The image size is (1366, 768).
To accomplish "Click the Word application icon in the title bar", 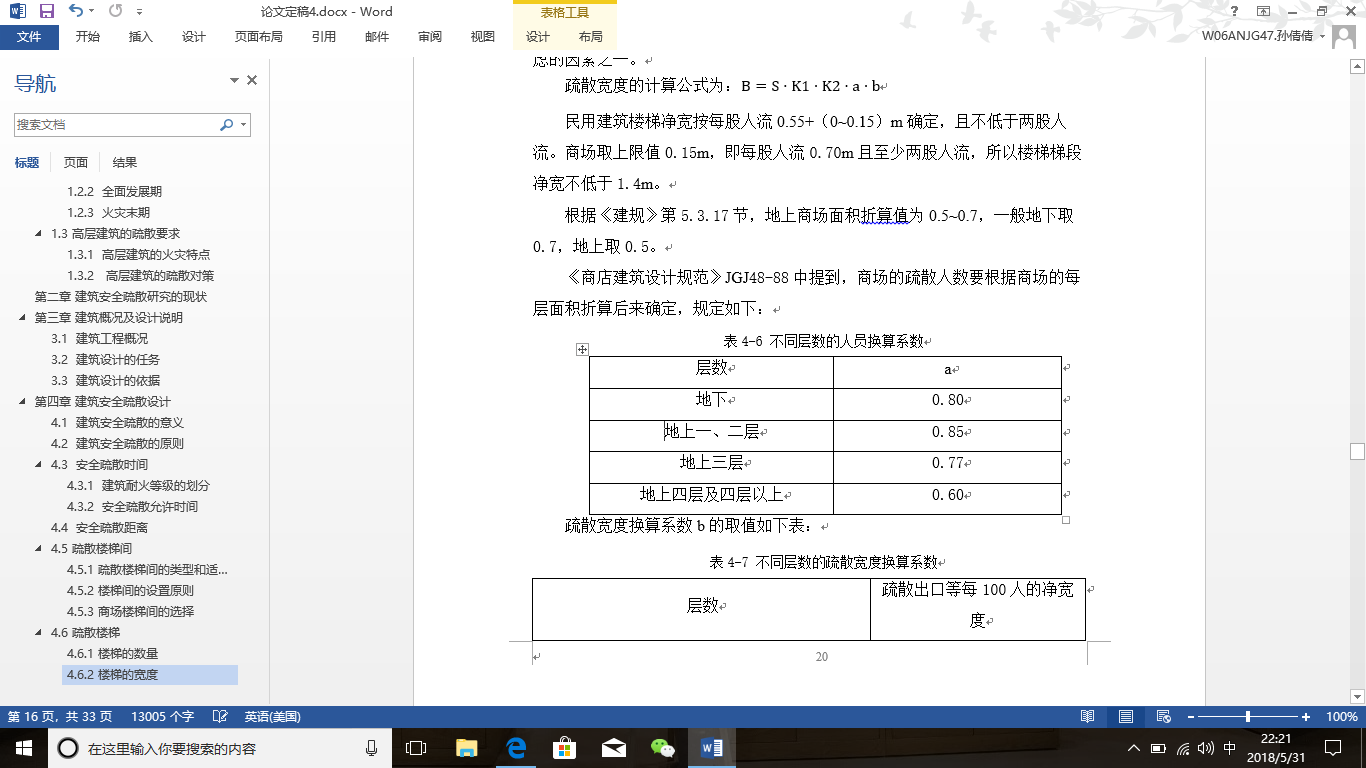I will (x=16, y=12).
